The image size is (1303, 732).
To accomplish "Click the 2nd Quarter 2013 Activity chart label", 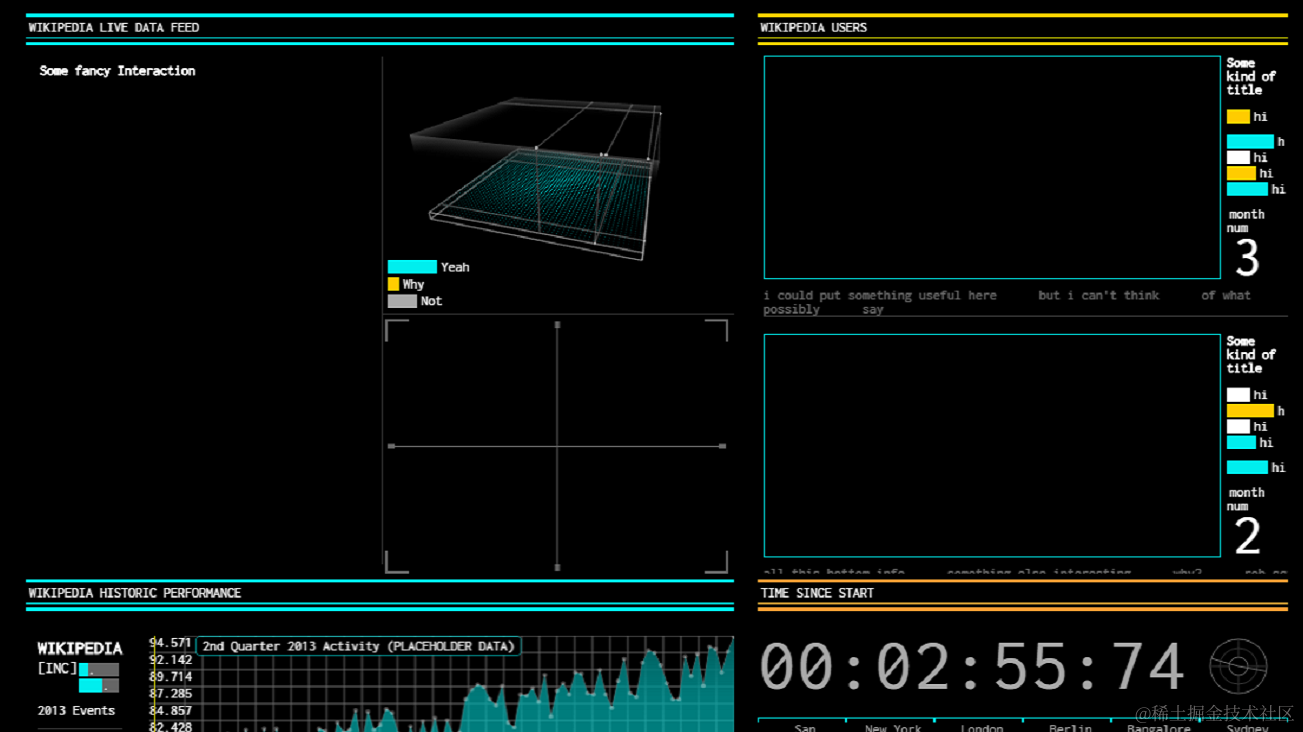I will tap(358, 646).
